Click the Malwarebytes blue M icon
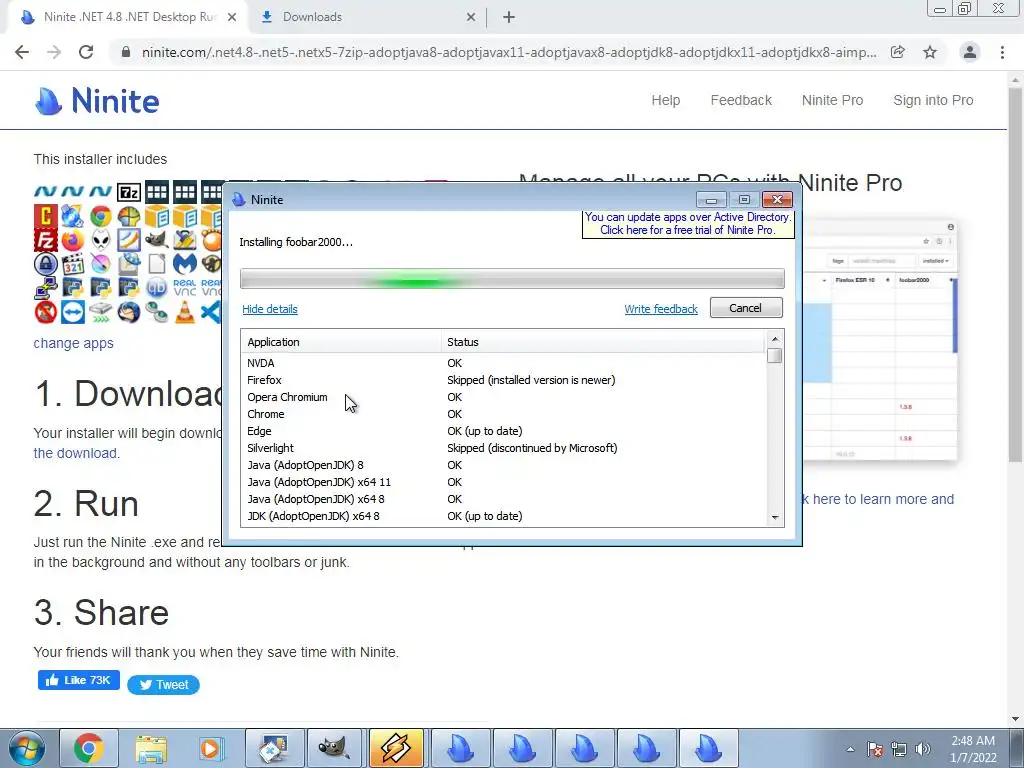Image resolution: width=1024 pixels, height=768 pixels. point(185,264)
